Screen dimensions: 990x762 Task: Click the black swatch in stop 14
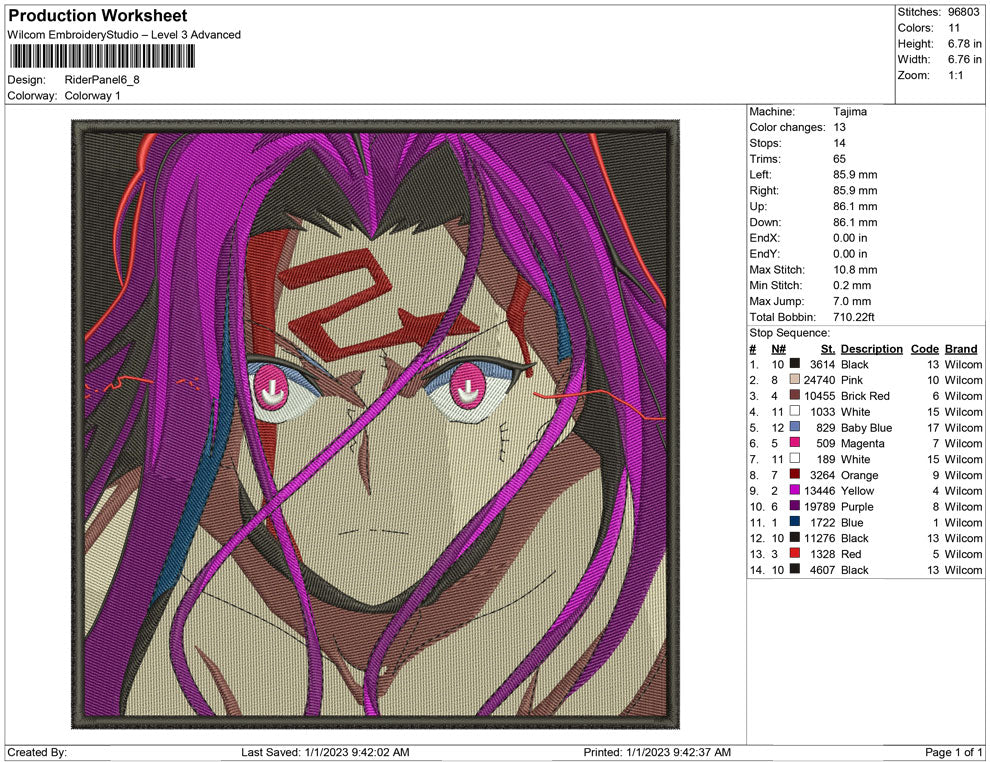pyautogui.click(x=795, y=569)
